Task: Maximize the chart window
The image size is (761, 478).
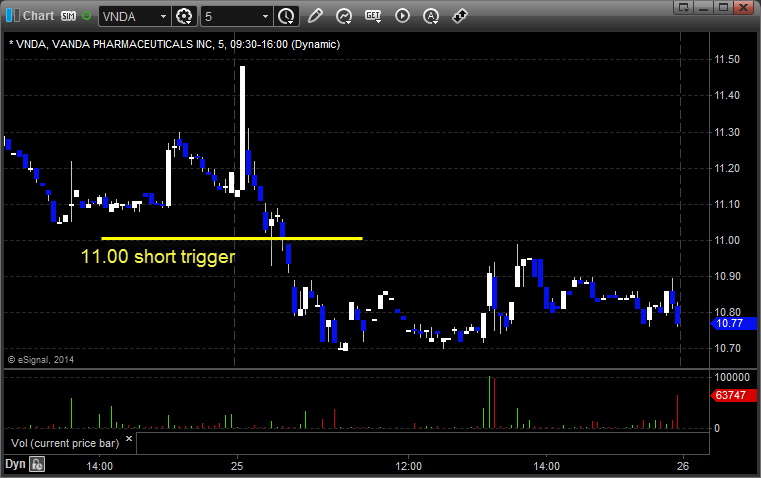Action: 723,7
